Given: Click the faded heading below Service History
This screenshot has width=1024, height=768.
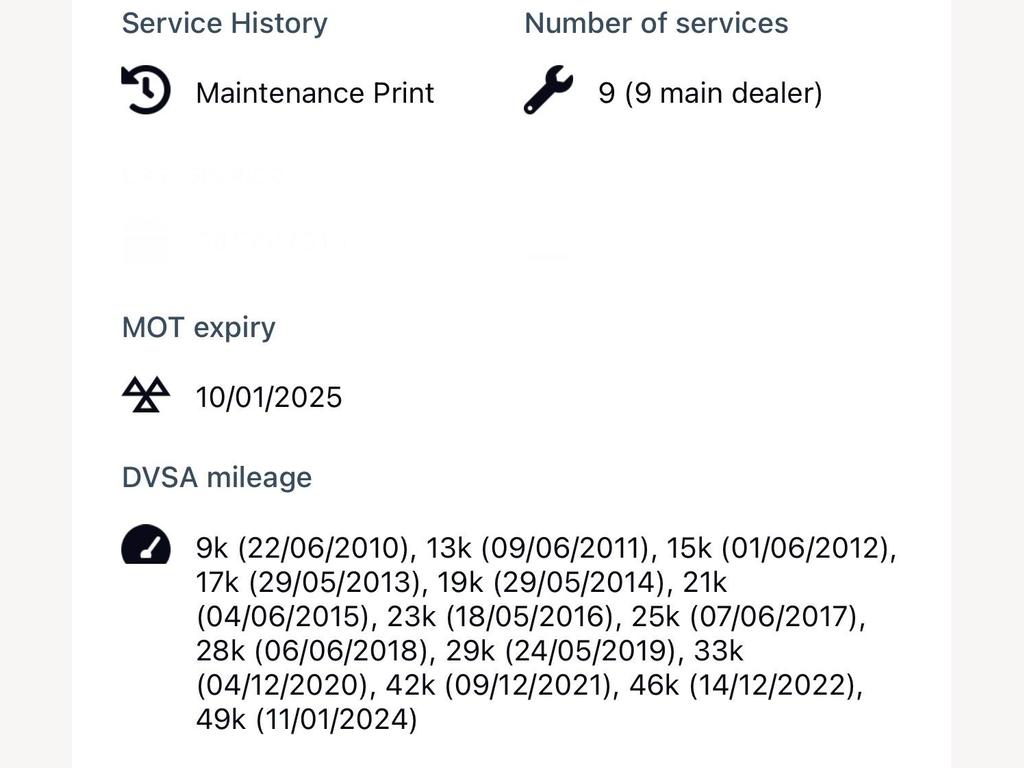Looking at the screenshot, I should tap(201, 175).
